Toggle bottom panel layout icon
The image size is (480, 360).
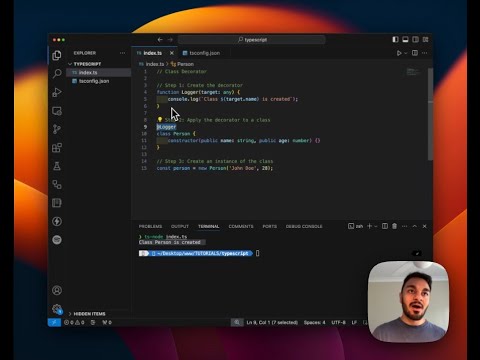tap(405, 40)
